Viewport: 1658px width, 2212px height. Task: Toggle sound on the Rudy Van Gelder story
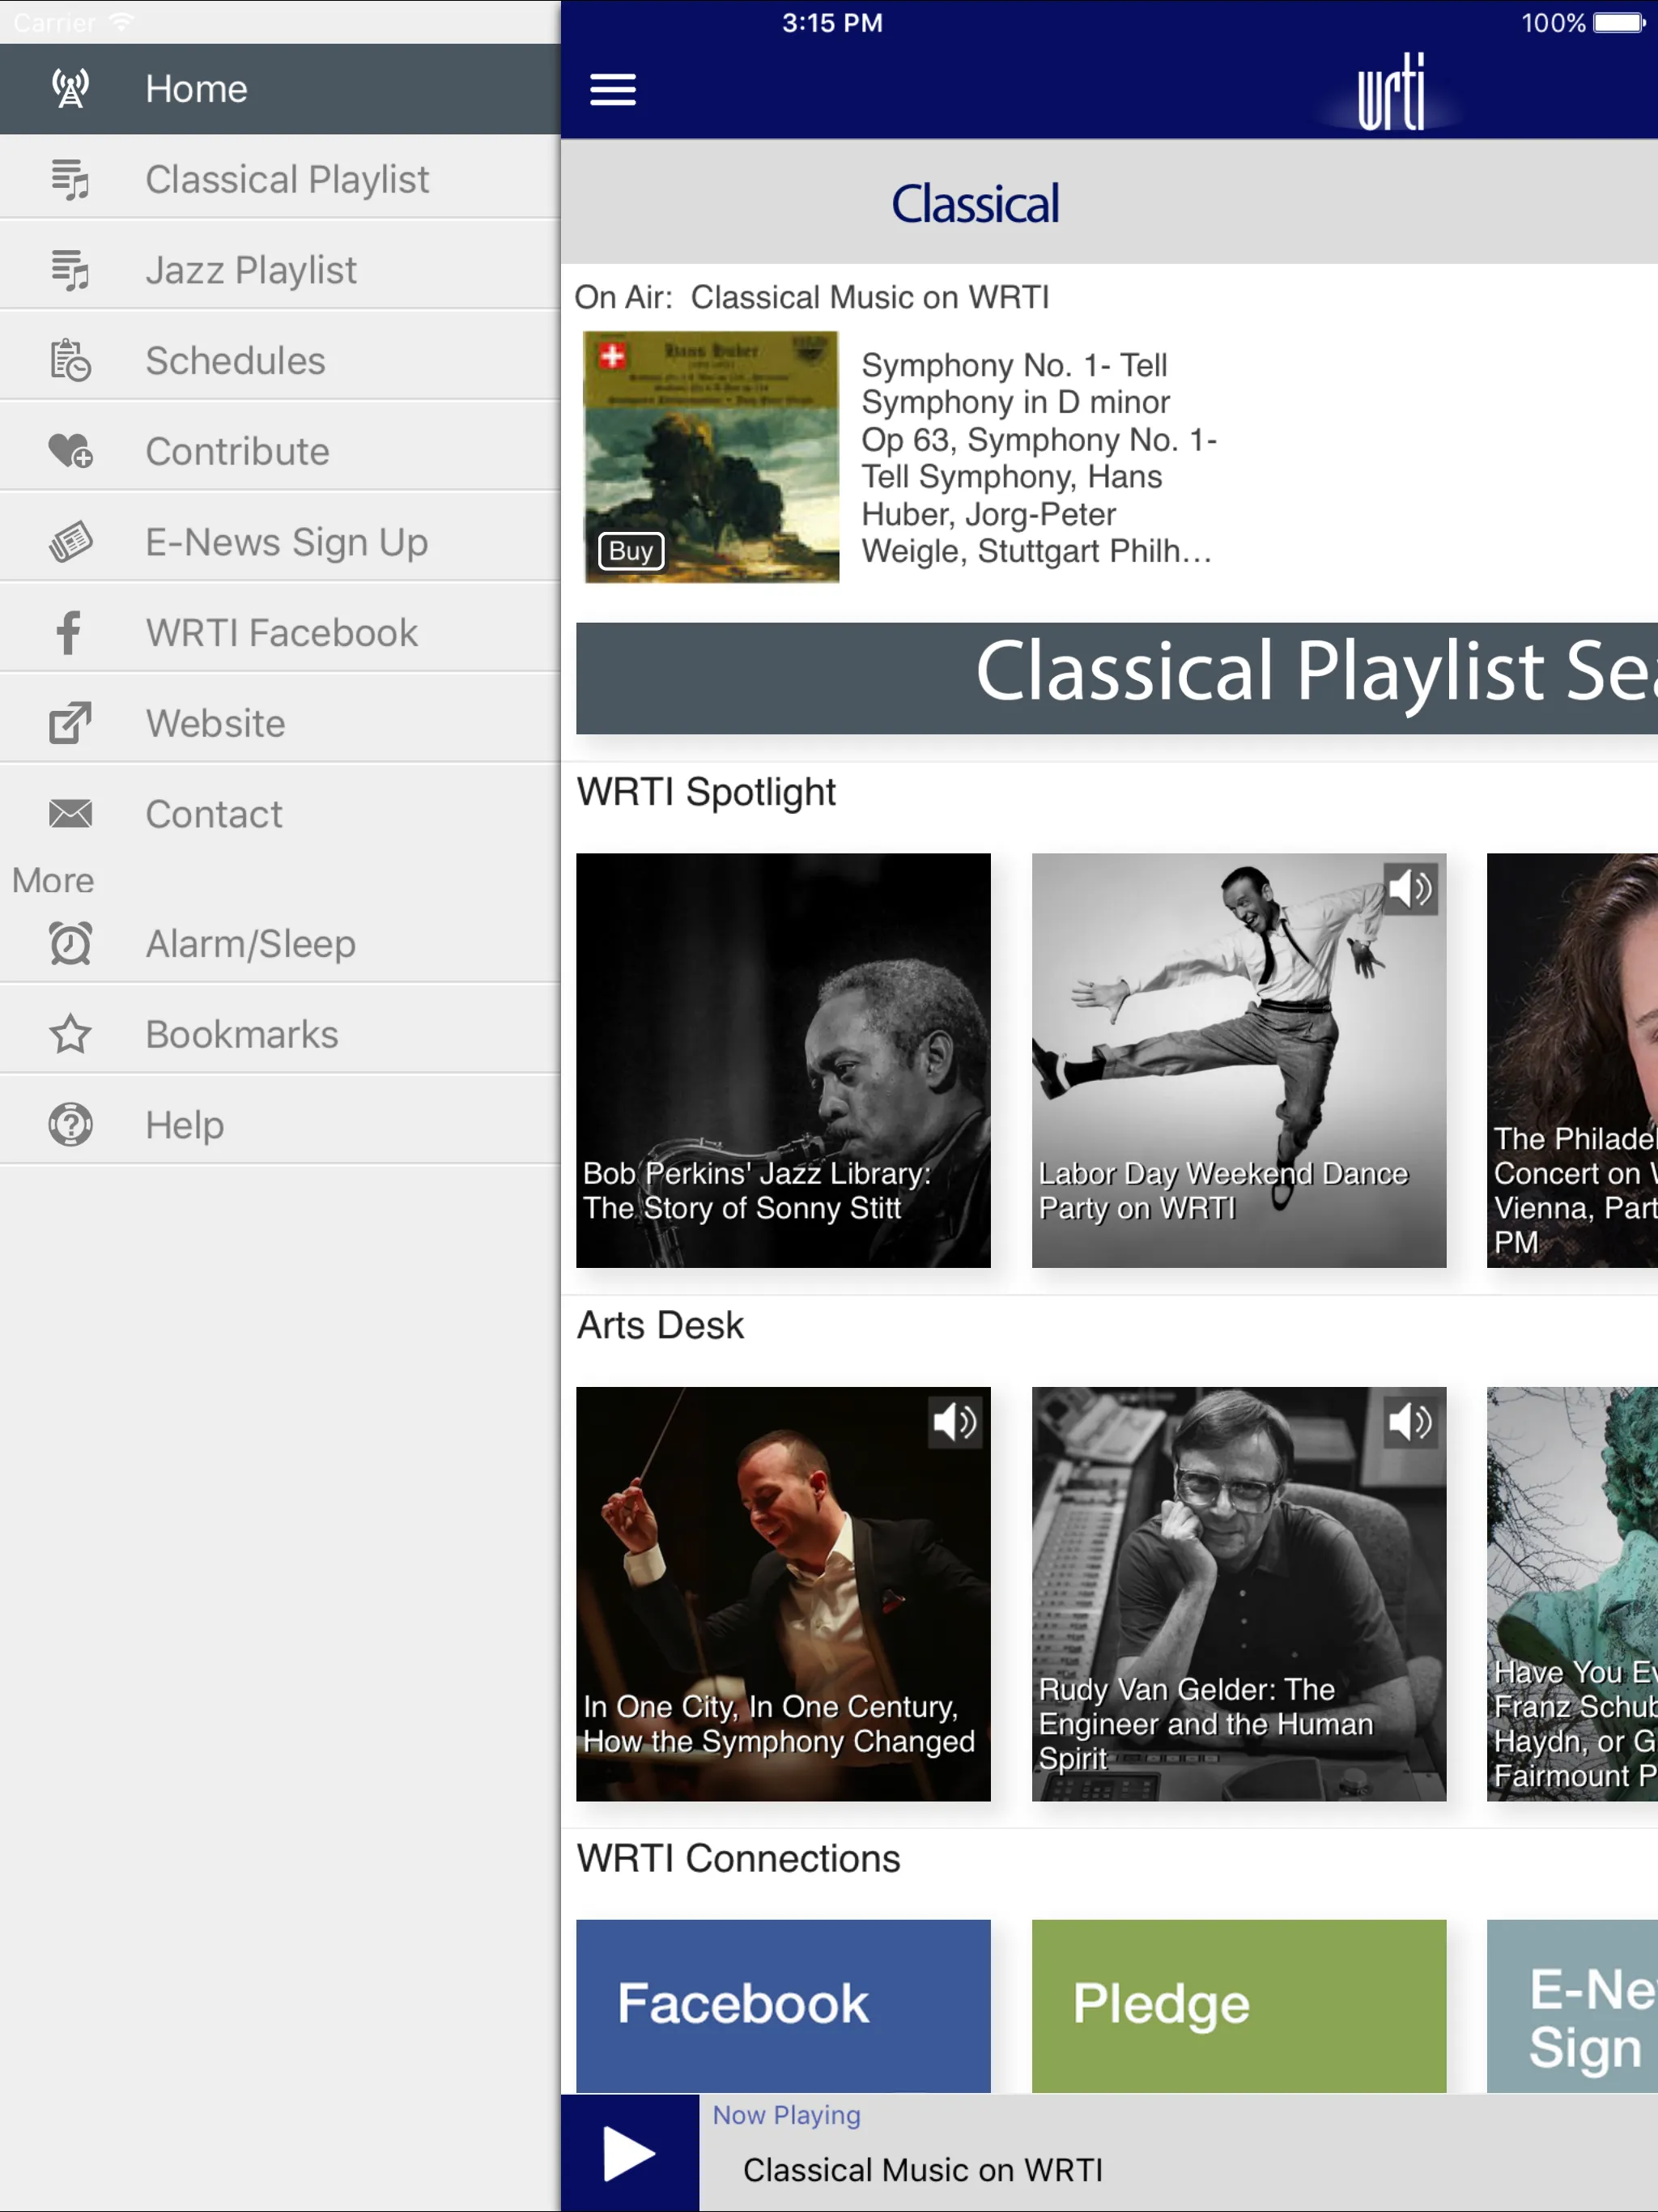tap(1410, 1422)
